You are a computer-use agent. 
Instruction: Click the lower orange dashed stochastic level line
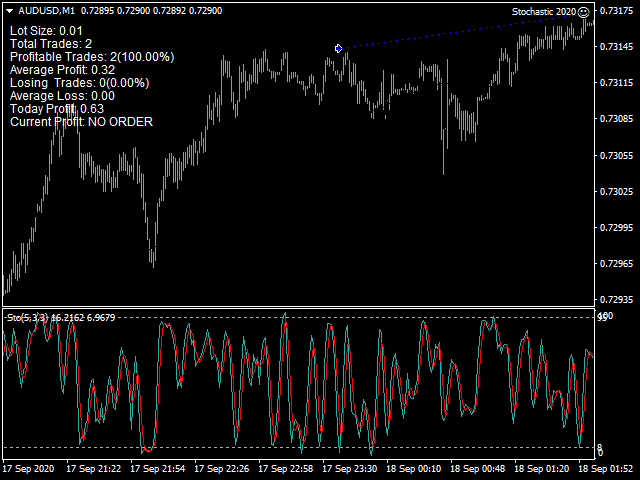[x=298, y=448]
